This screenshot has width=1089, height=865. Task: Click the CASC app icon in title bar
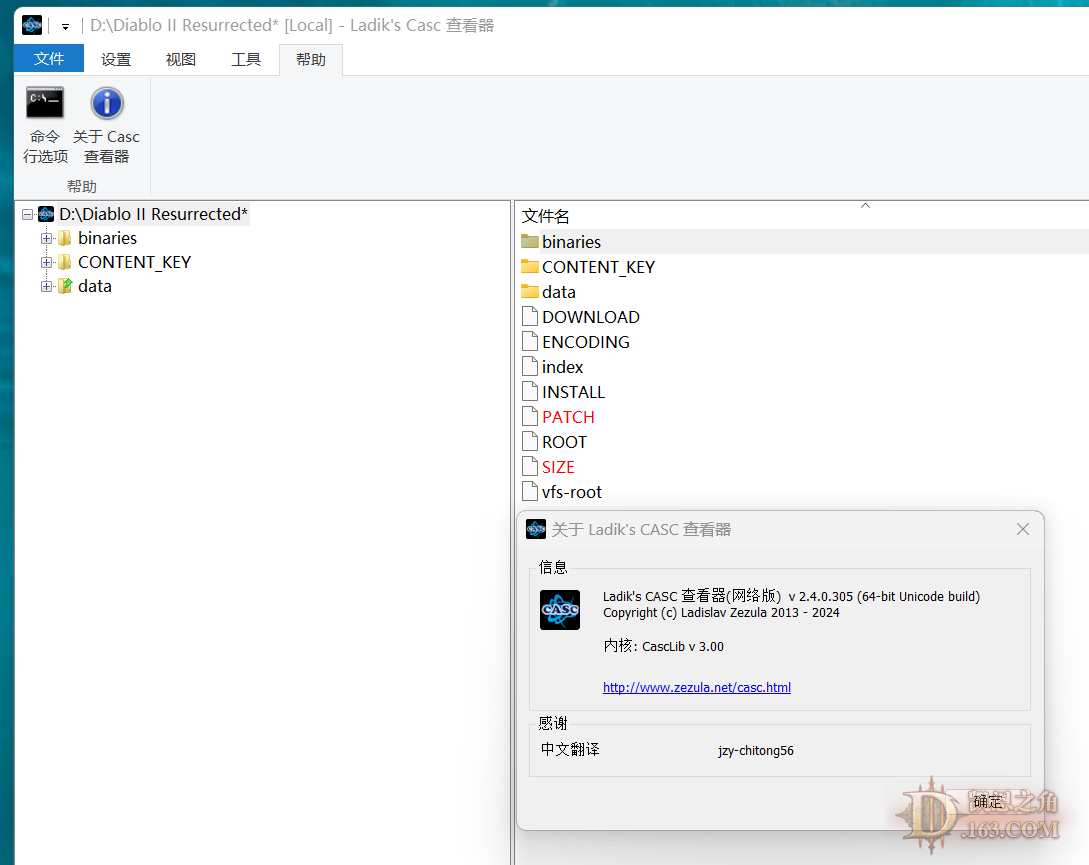point(32,26)
